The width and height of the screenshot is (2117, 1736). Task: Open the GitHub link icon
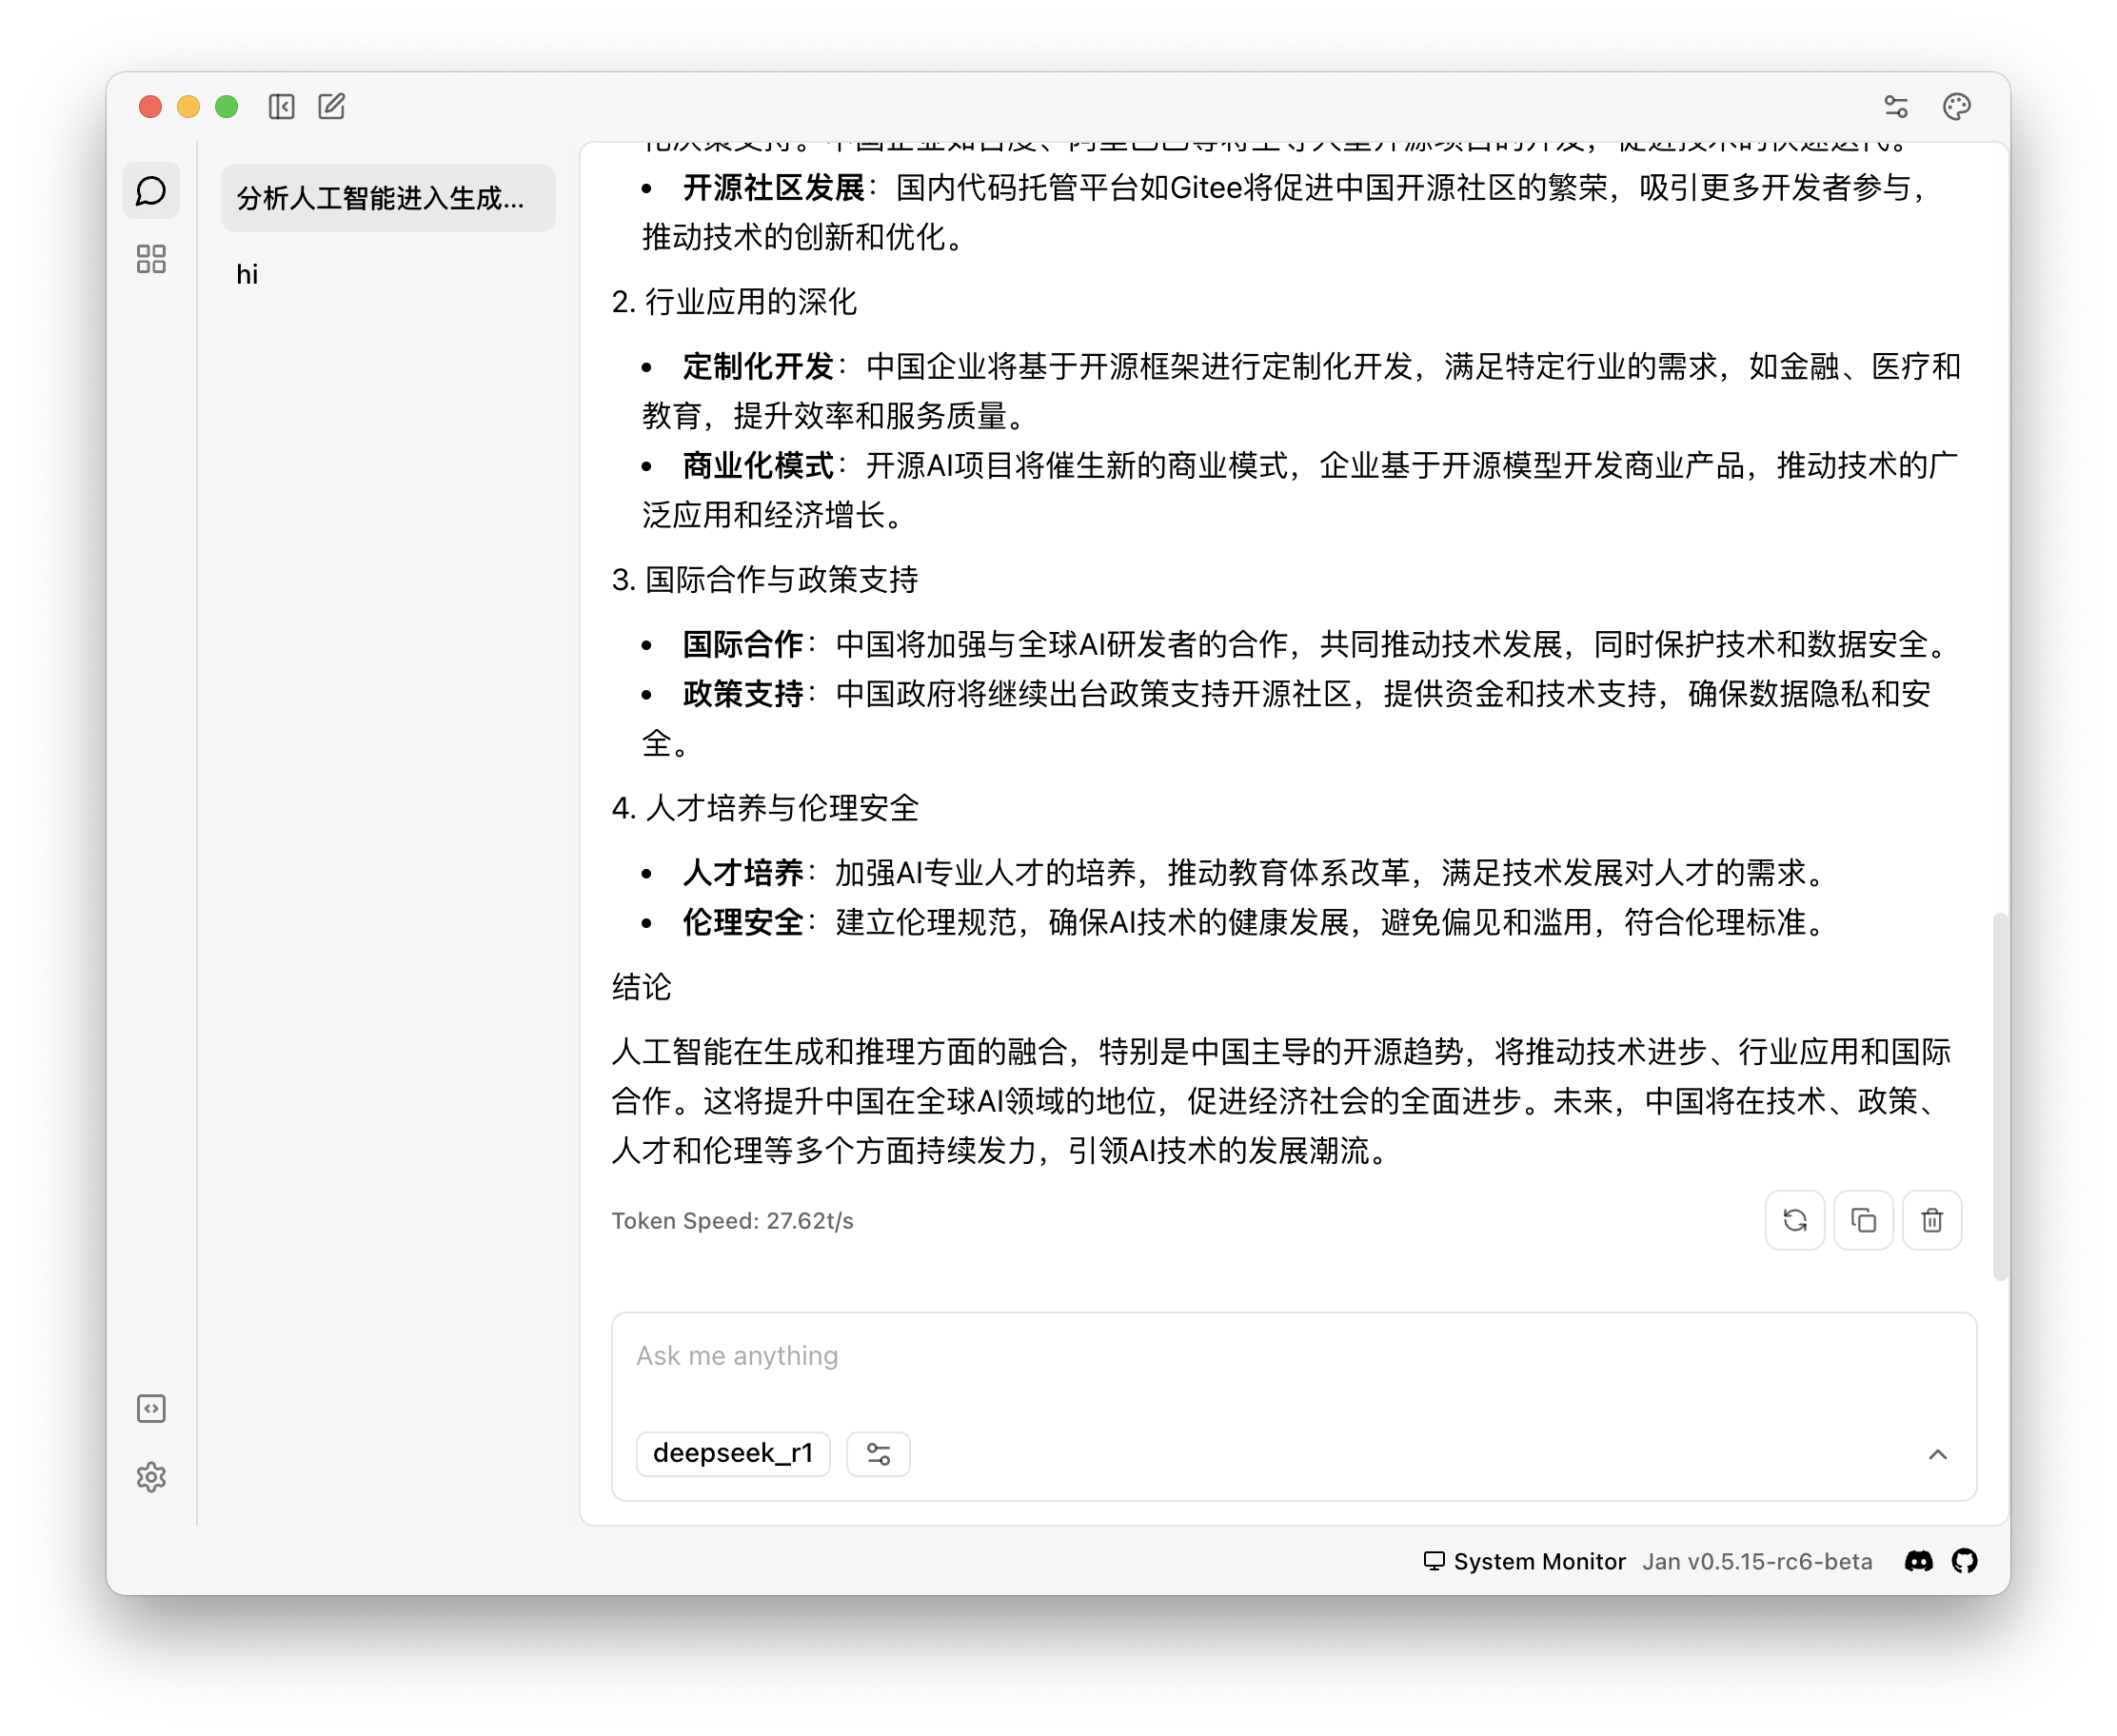coord(1965,1561)
